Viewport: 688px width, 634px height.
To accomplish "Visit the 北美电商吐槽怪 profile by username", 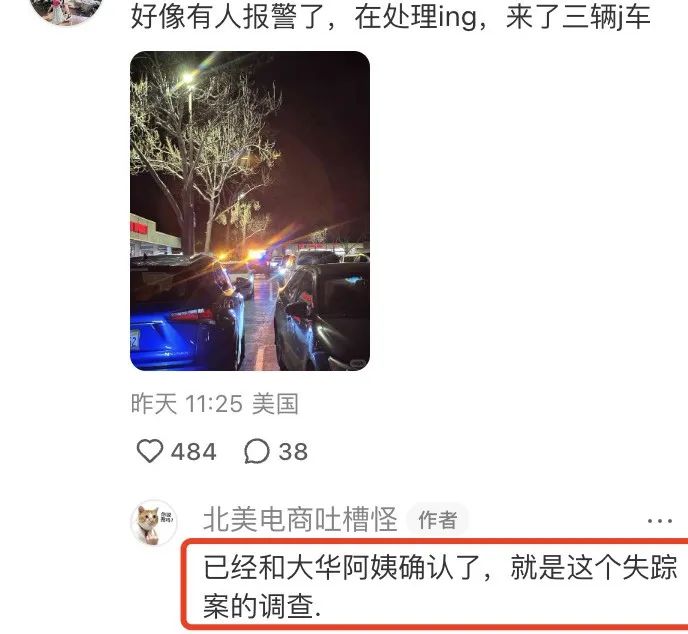I will [x=300, y=519].
